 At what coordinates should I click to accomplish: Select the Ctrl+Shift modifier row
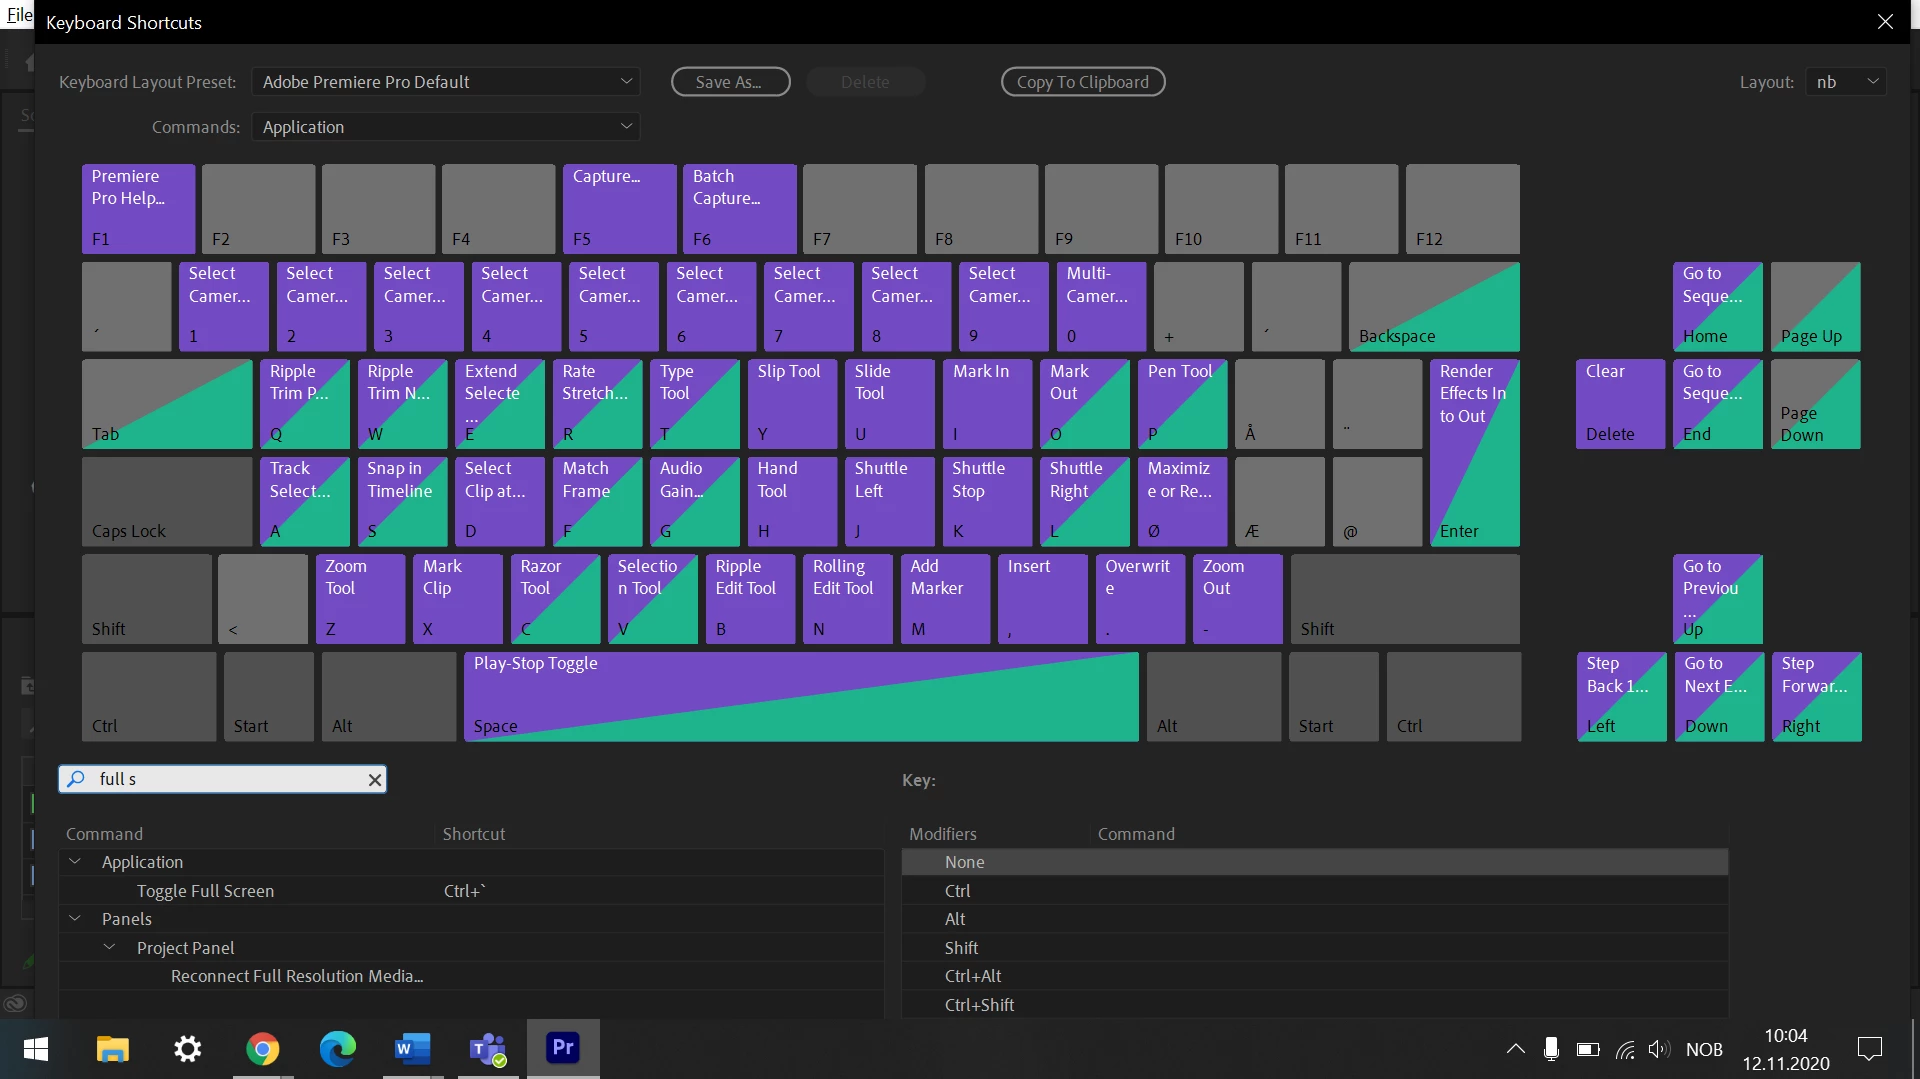coord(1315,1005)
